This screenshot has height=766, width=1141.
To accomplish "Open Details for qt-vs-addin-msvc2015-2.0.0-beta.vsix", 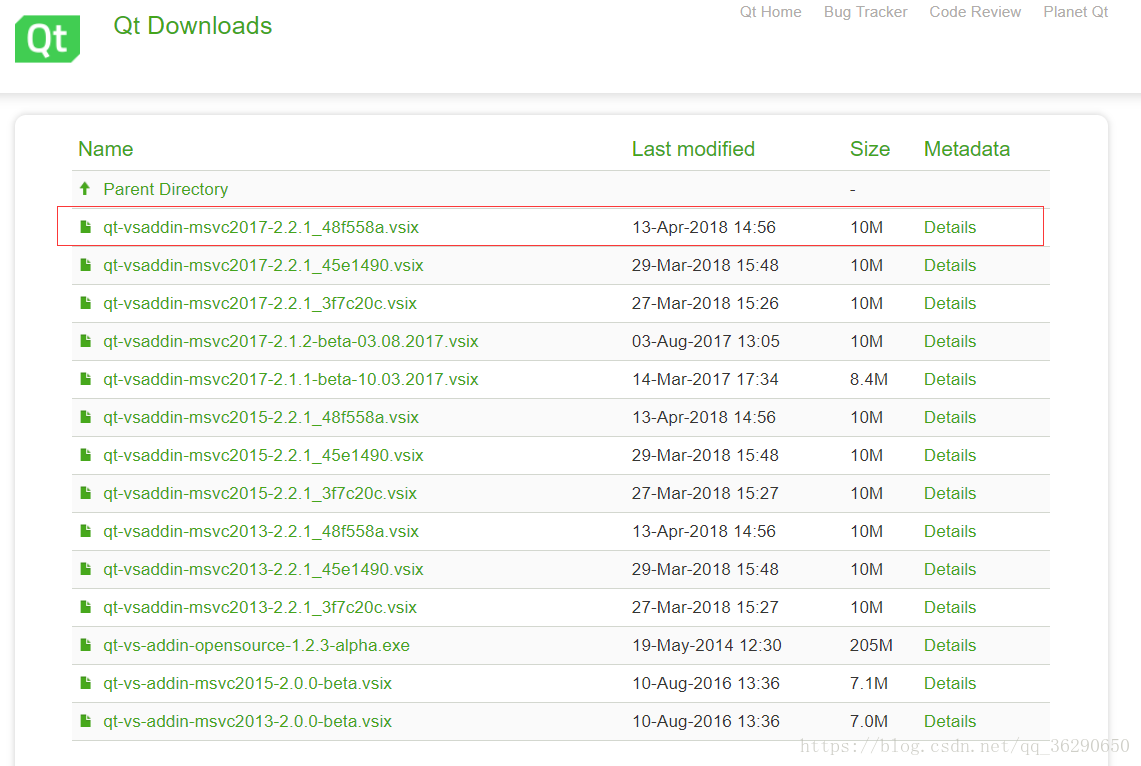I will coord(950,683).
